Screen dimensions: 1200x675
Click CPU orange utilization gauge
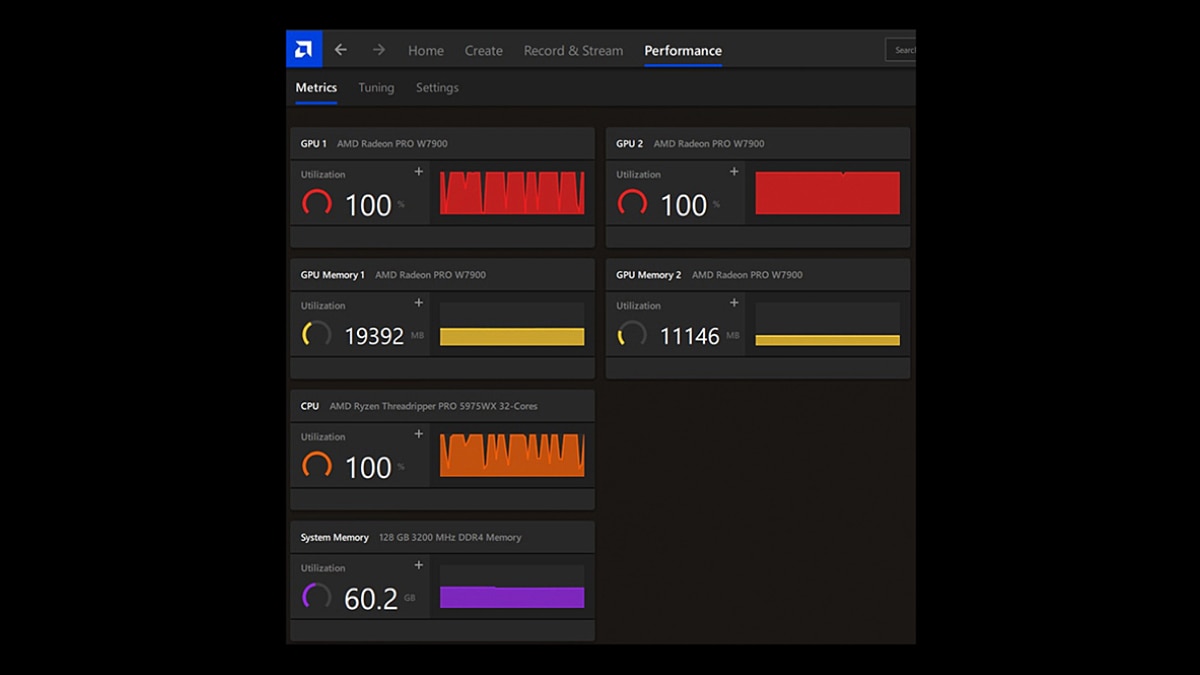[x=317, y=466]
